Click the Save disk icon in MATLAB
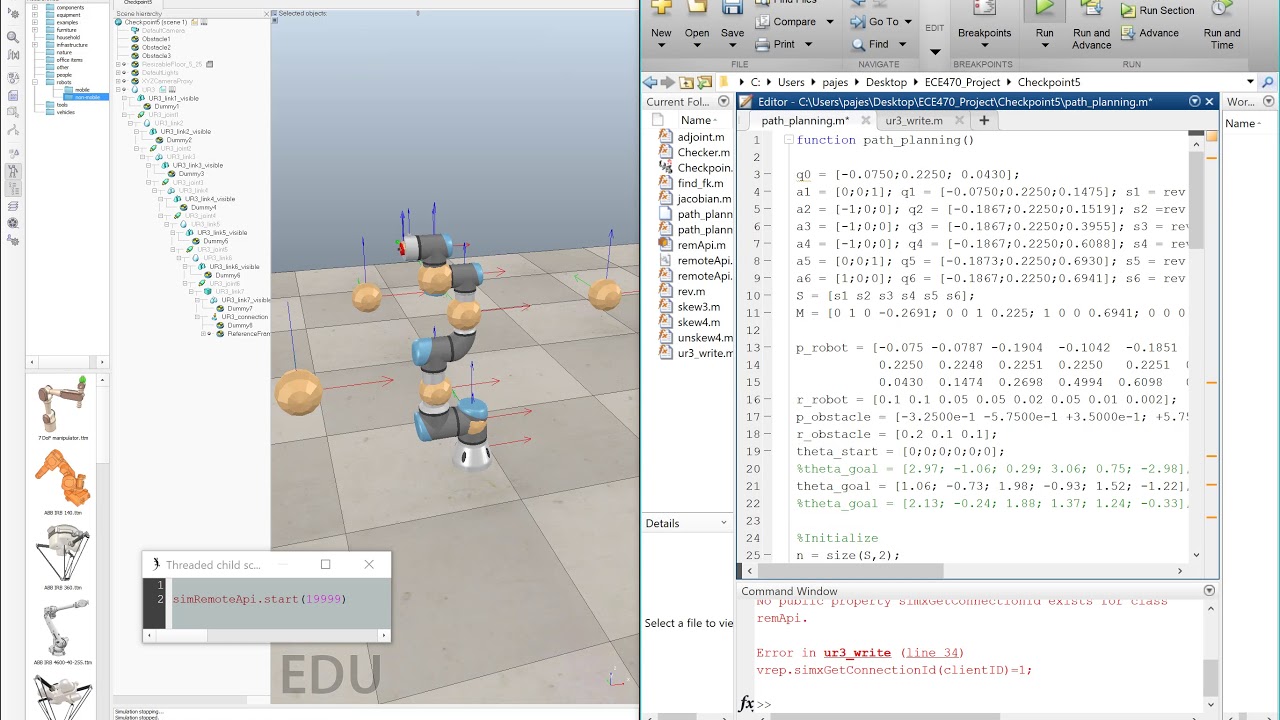The image size is (1280, 720). 732,7
